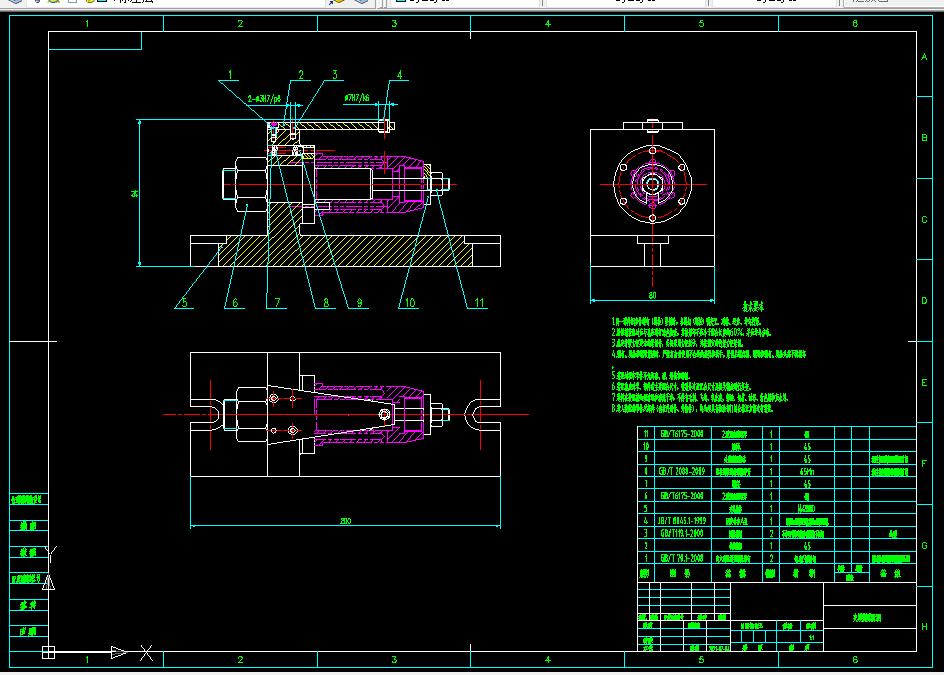Click GB/T6175-2000 in parts list row 11
944x675 pixels.
pyautogui.click(x=682, y=434)
